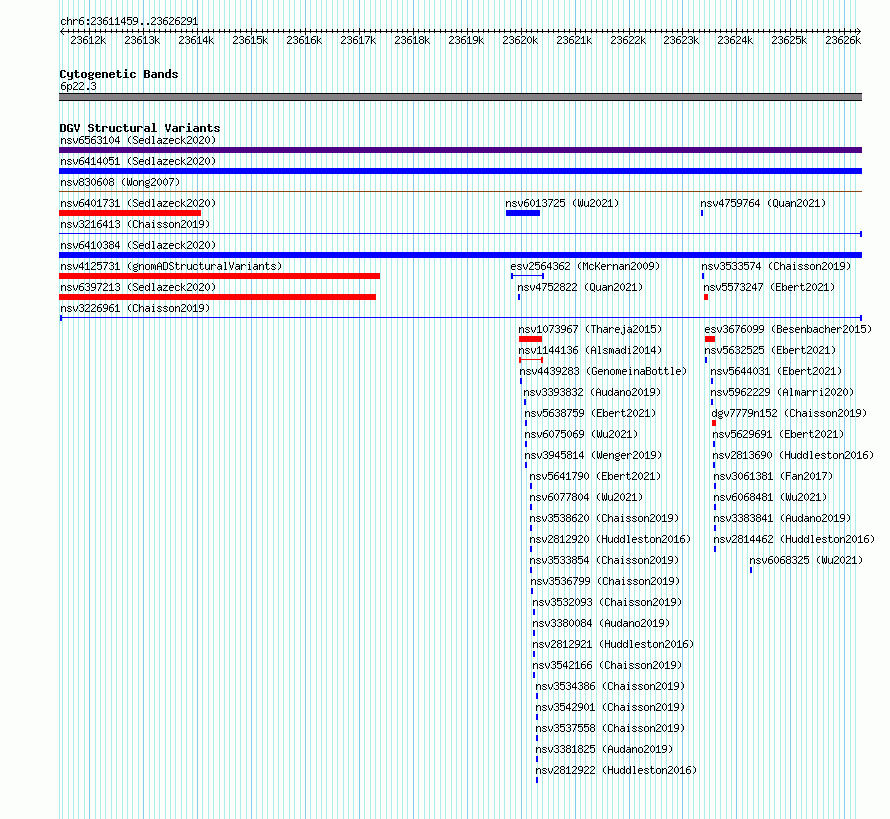890x819 pixels.
Task: Open nsv4125731 (gnomADStructuralVariants) label
Action: [171, 266]
